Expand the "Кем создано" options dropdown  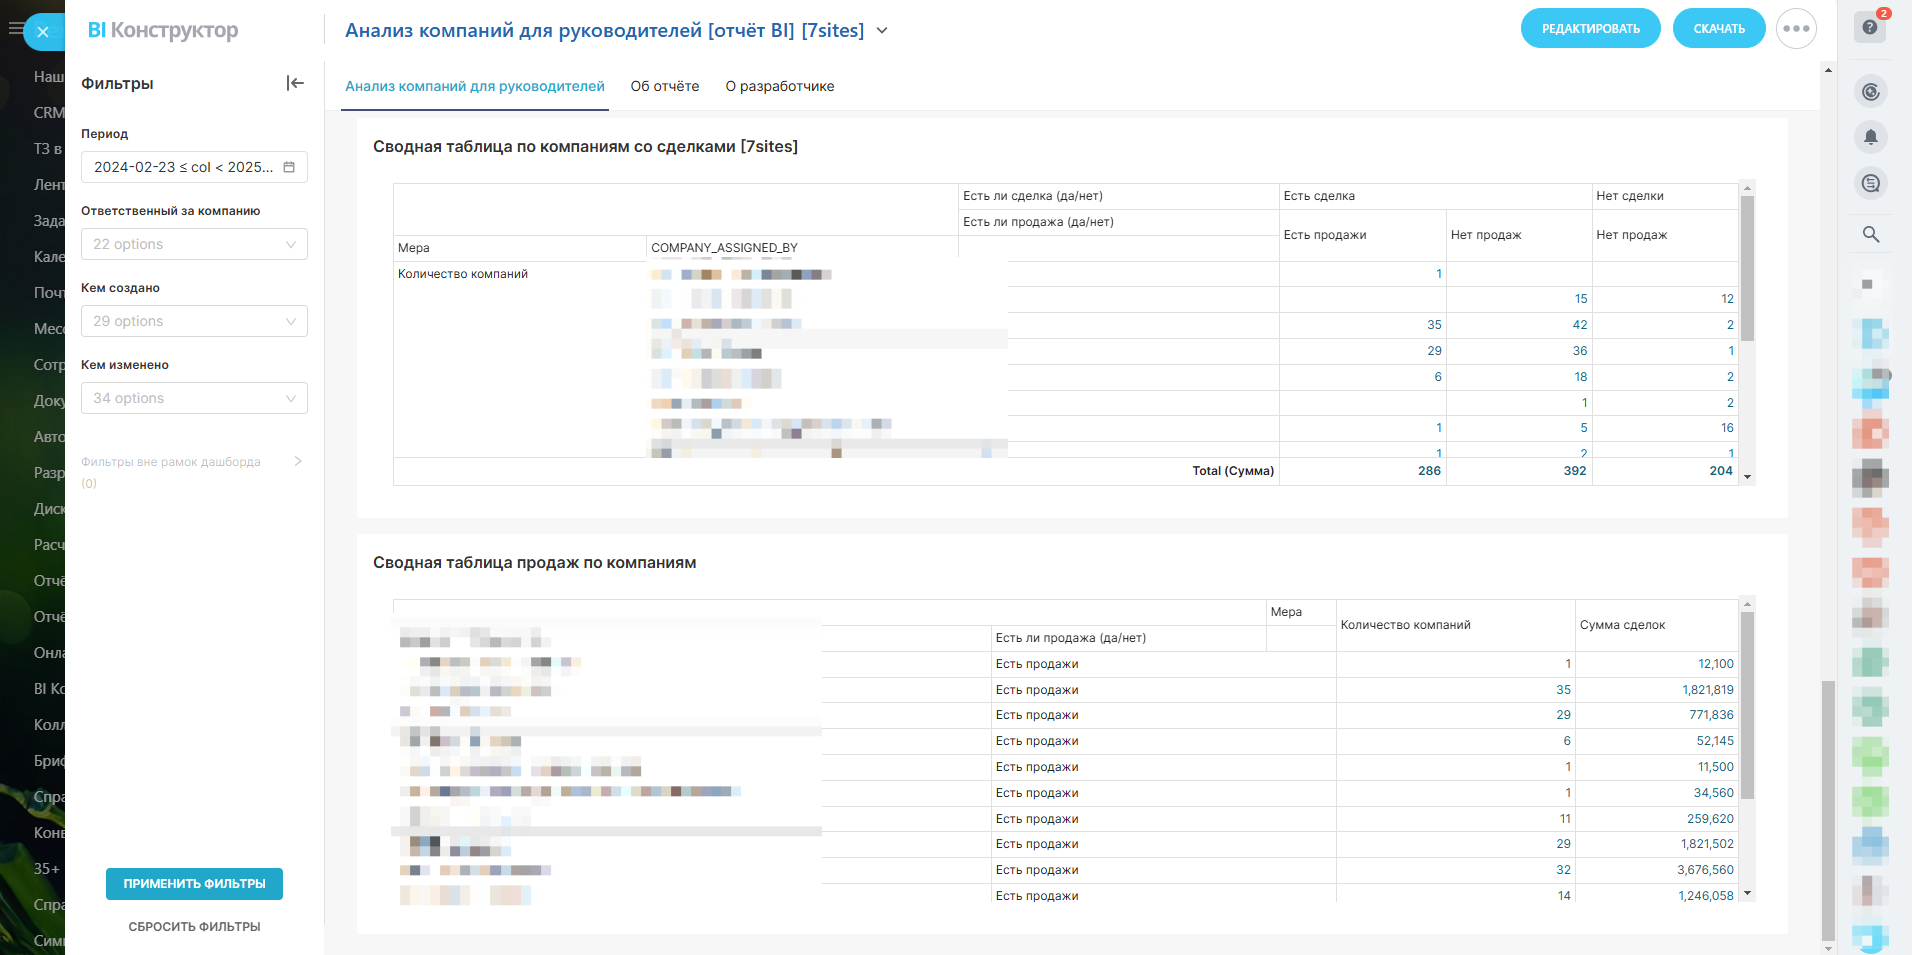(x=194, y=321)
